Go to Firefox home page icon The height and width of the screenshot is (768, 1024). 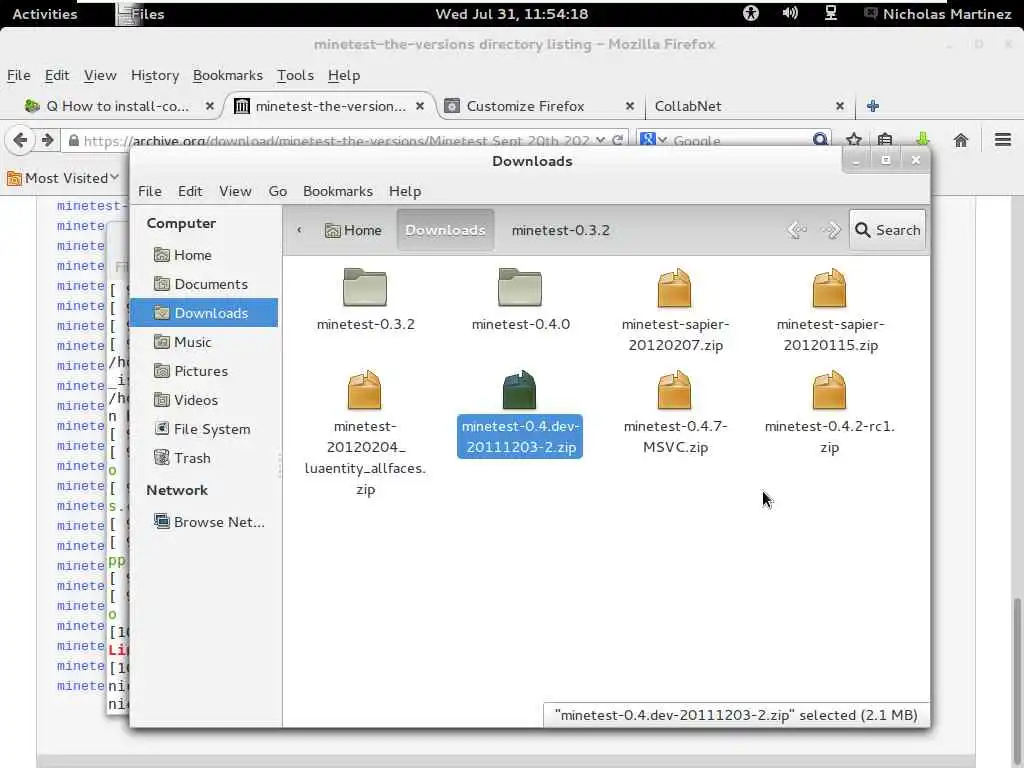(961, 140)
